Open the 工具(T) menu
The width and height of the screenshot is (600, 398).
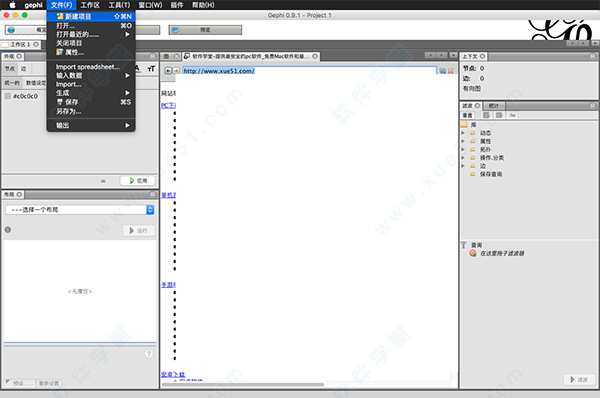coord(119,5)
